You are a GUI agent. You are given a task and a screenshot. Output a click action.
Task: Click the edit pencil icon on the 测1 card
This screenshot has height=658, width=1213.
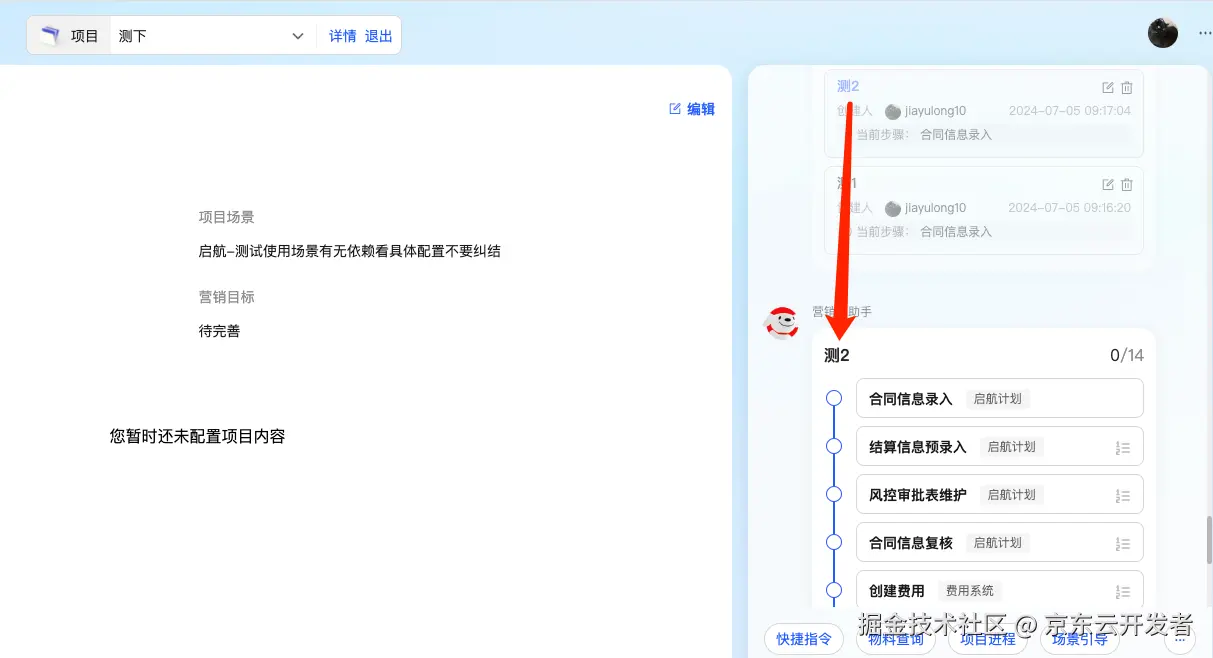coord(1107,184)
